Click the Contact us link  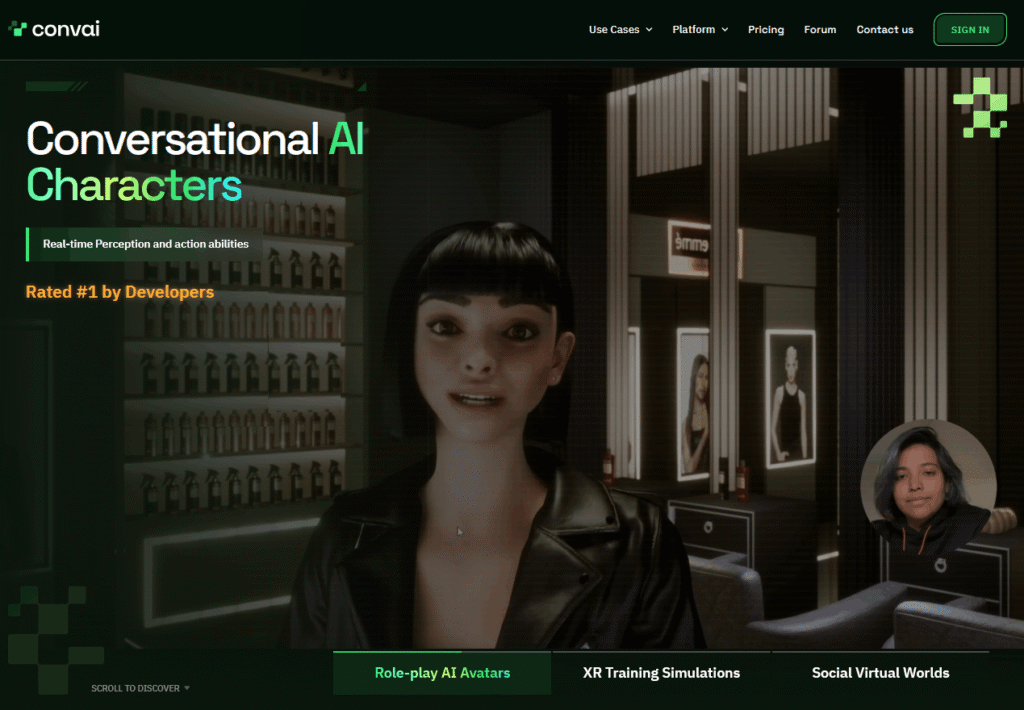point(884,30)
